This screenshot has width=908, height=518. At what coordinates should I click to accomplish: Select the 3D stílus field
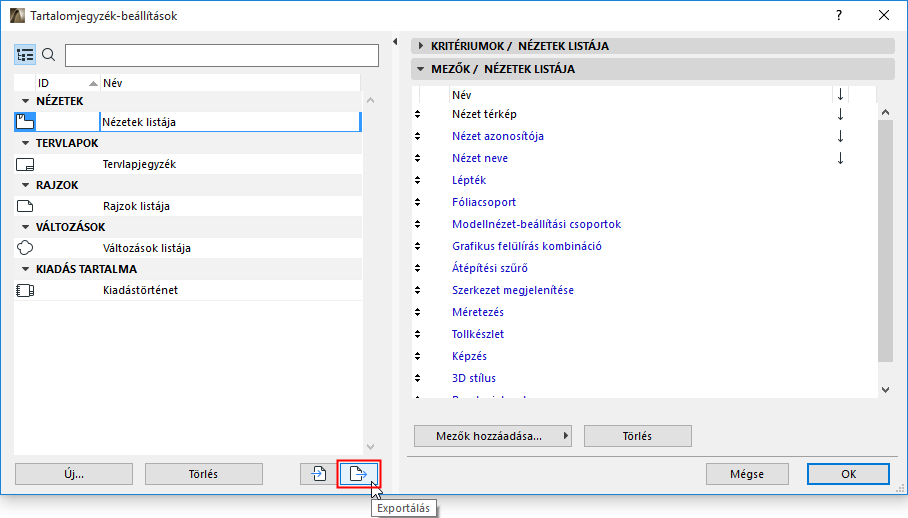[474, 379]
